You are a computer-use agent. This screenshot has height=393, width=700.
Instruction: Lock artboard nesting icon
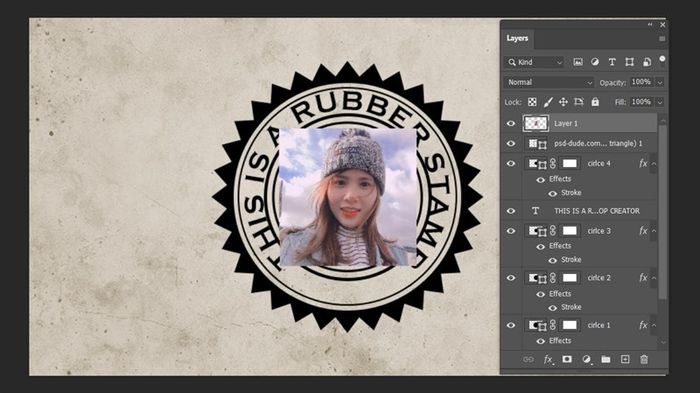tap(579, 102)
